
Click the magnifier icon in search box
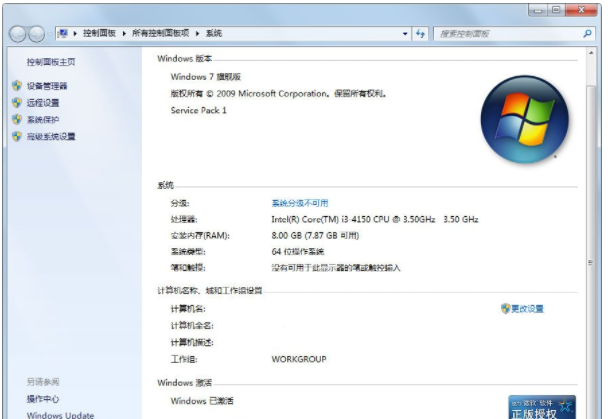587,33
